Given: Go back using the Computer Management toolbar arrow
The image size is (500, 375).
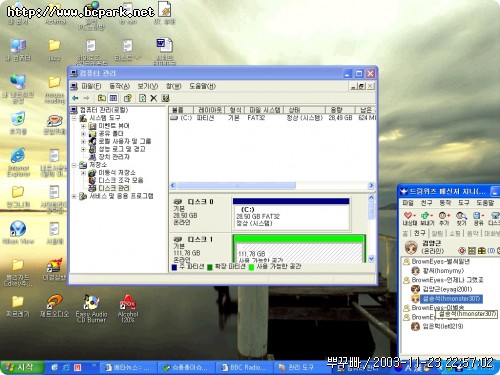Looking at the screenshot, I should coord(75,98).
